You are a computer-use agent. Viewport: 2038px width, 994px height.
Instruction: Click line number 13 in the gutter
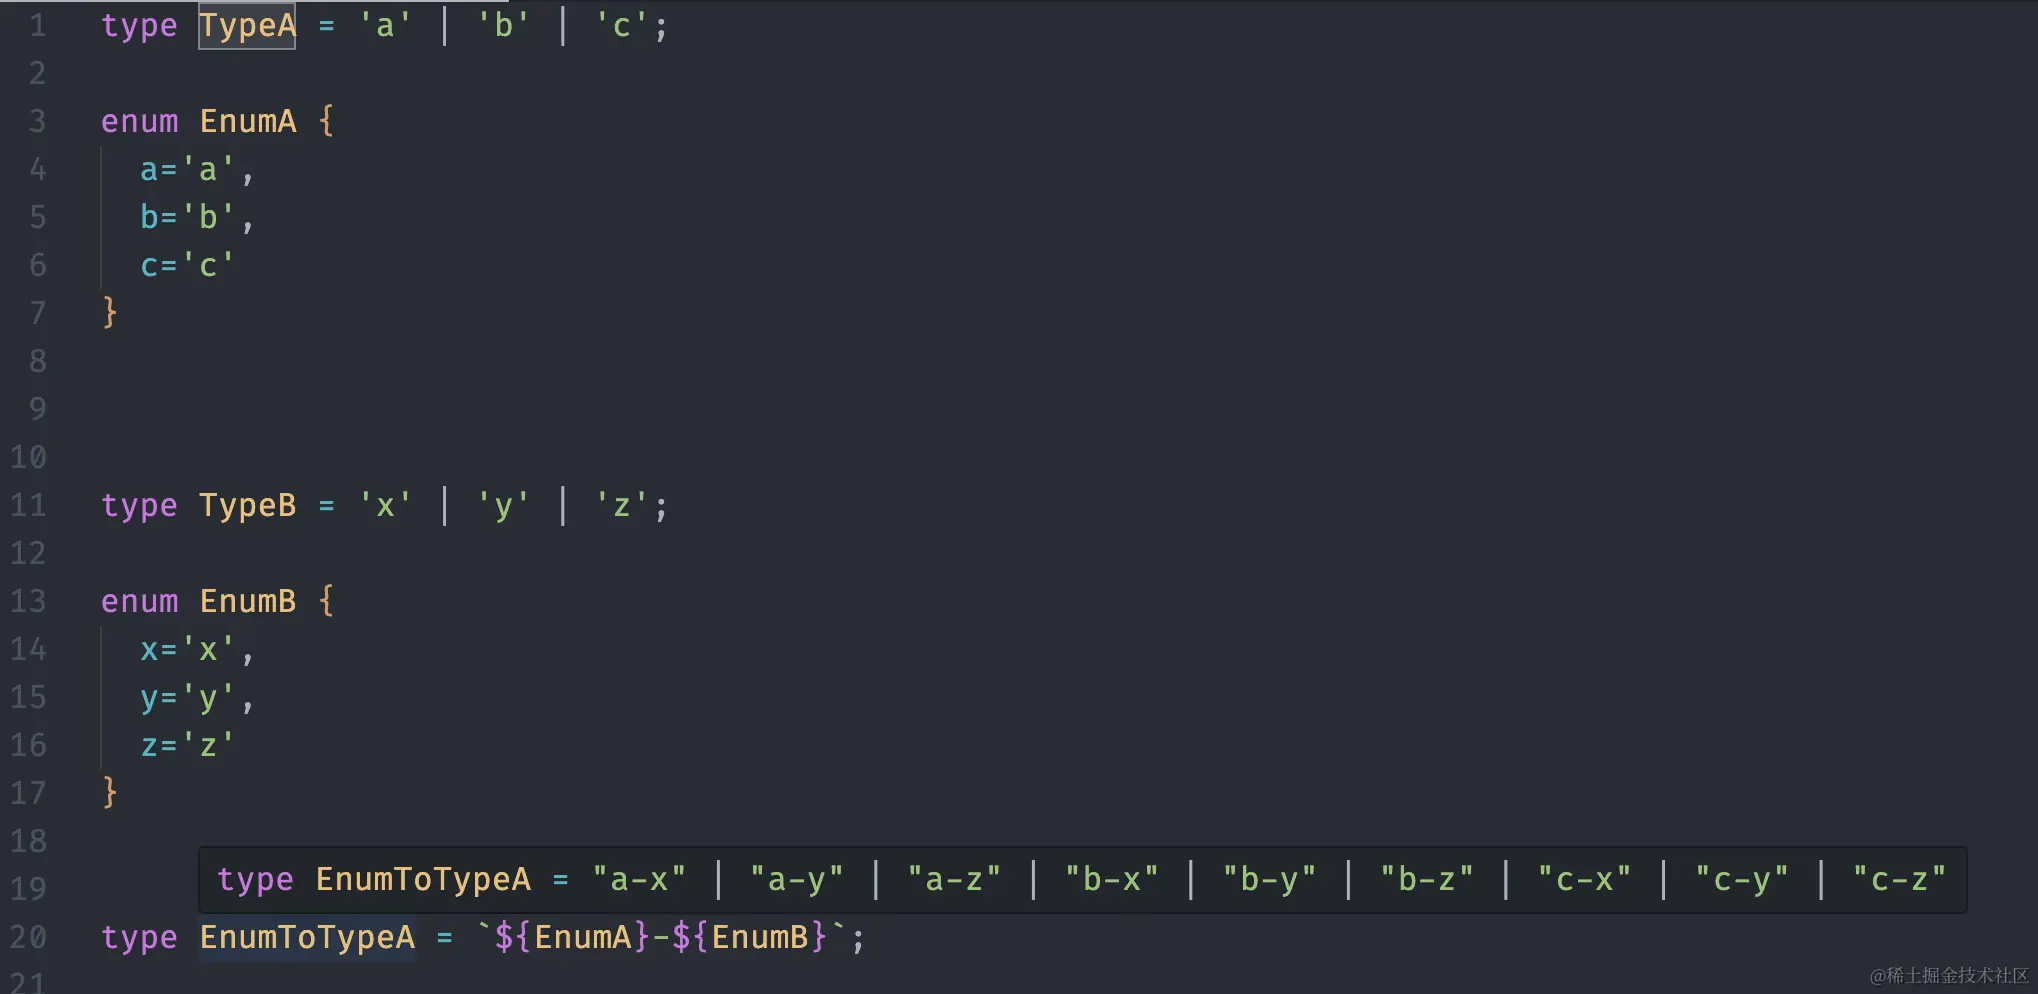click(x=28, y=602)
